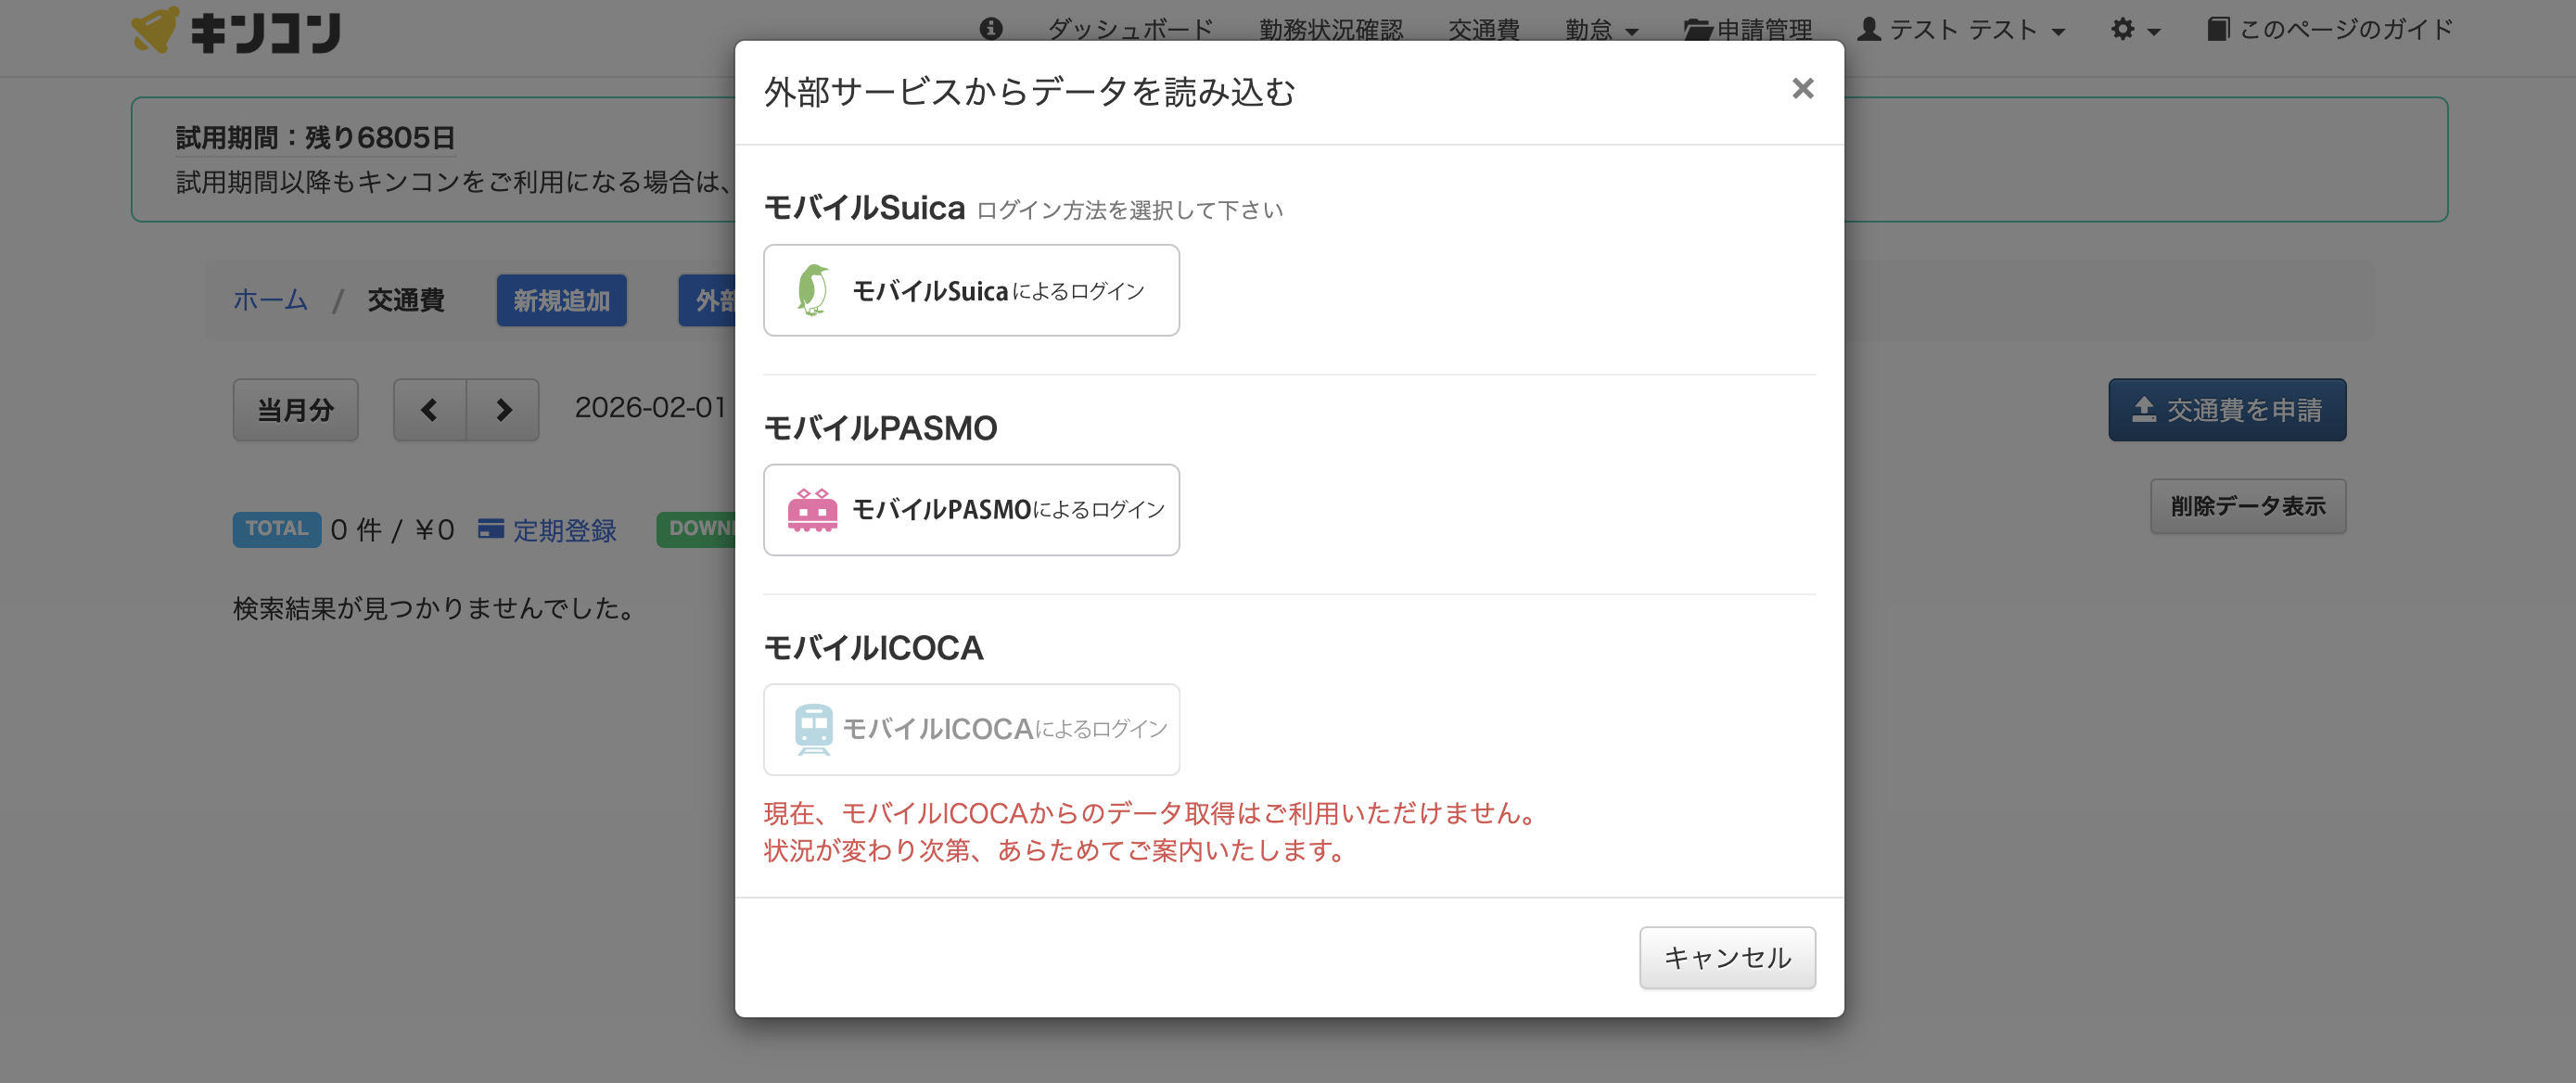The width and height of the screenshot is (2576, 1083).
Task: Open 申請管理 in the navbar
Action: click(x=1747, y=29)
